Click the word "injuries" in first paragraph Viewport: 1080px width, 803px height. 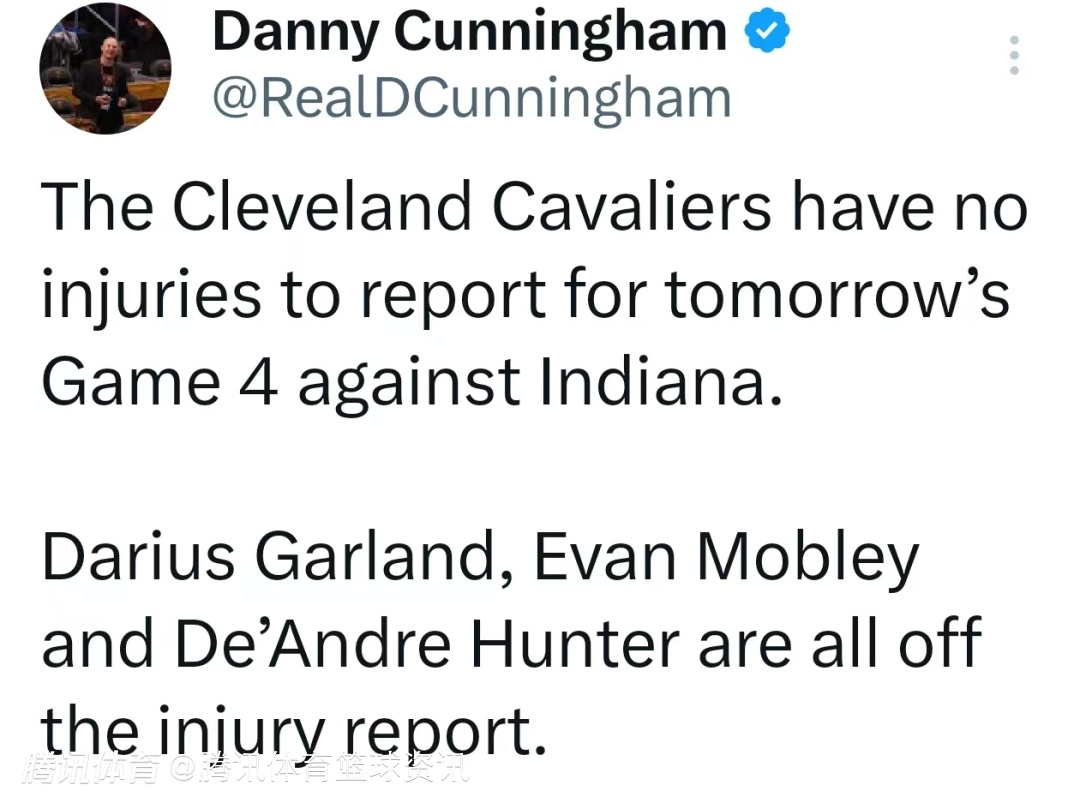pyautogui.click(x=152, y=296)
